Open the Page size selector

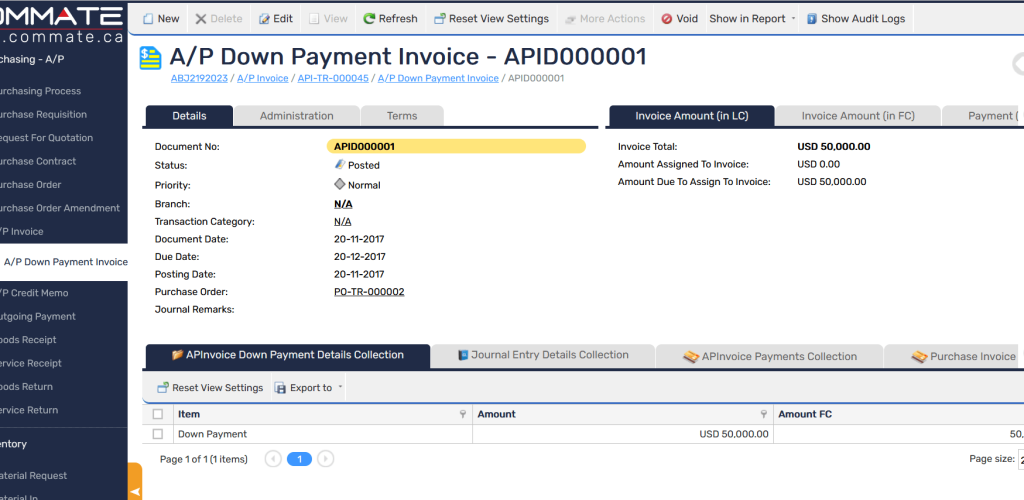[x=1021, y=459]
